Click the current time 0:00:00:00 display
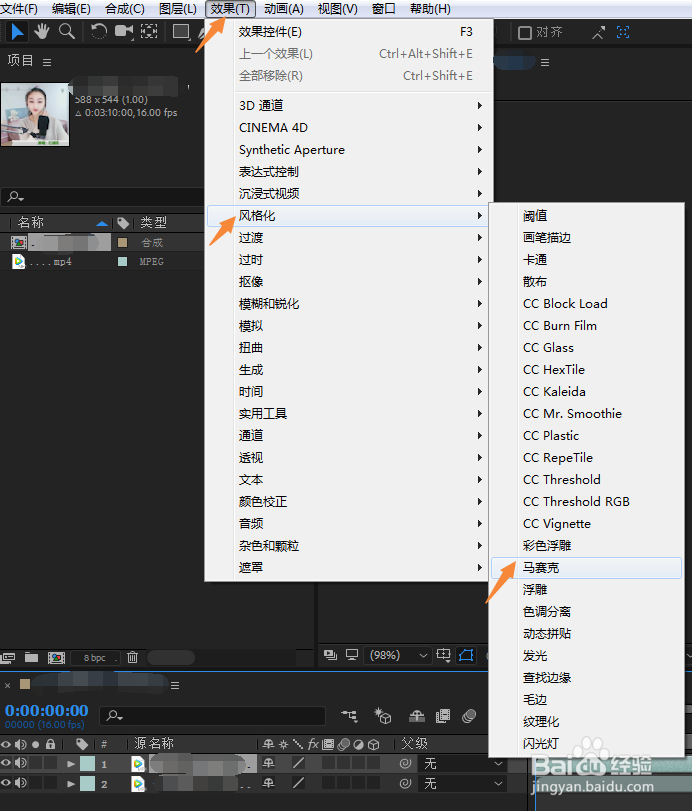Viewport: 692px width, 811px height. [x=47, y=710]
